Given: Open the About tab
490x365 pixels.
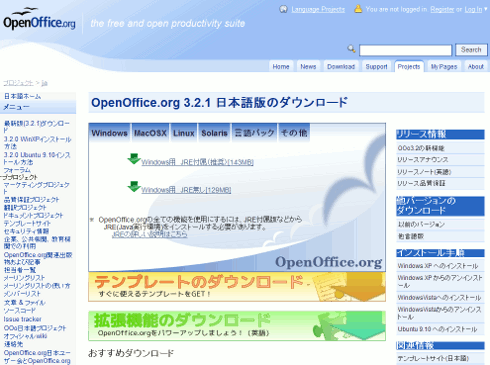Looking at the screenshot, I should [x=476, y=66].
